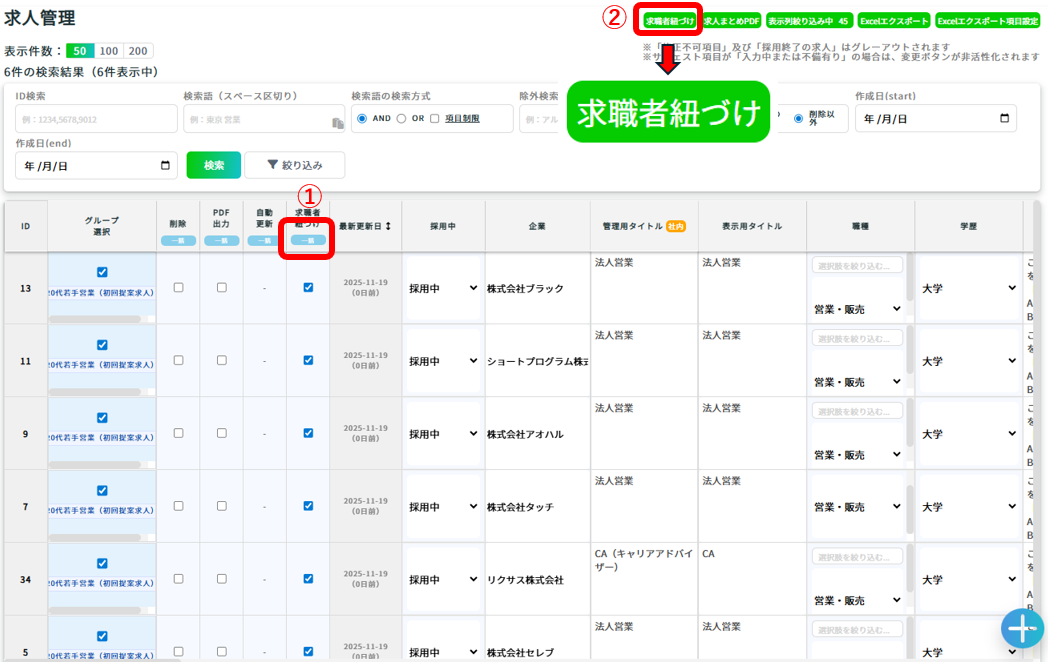This screenshot has width=1048, height=668.
Task: Click the 絞り込み funnel filter button
Action: 294,165
